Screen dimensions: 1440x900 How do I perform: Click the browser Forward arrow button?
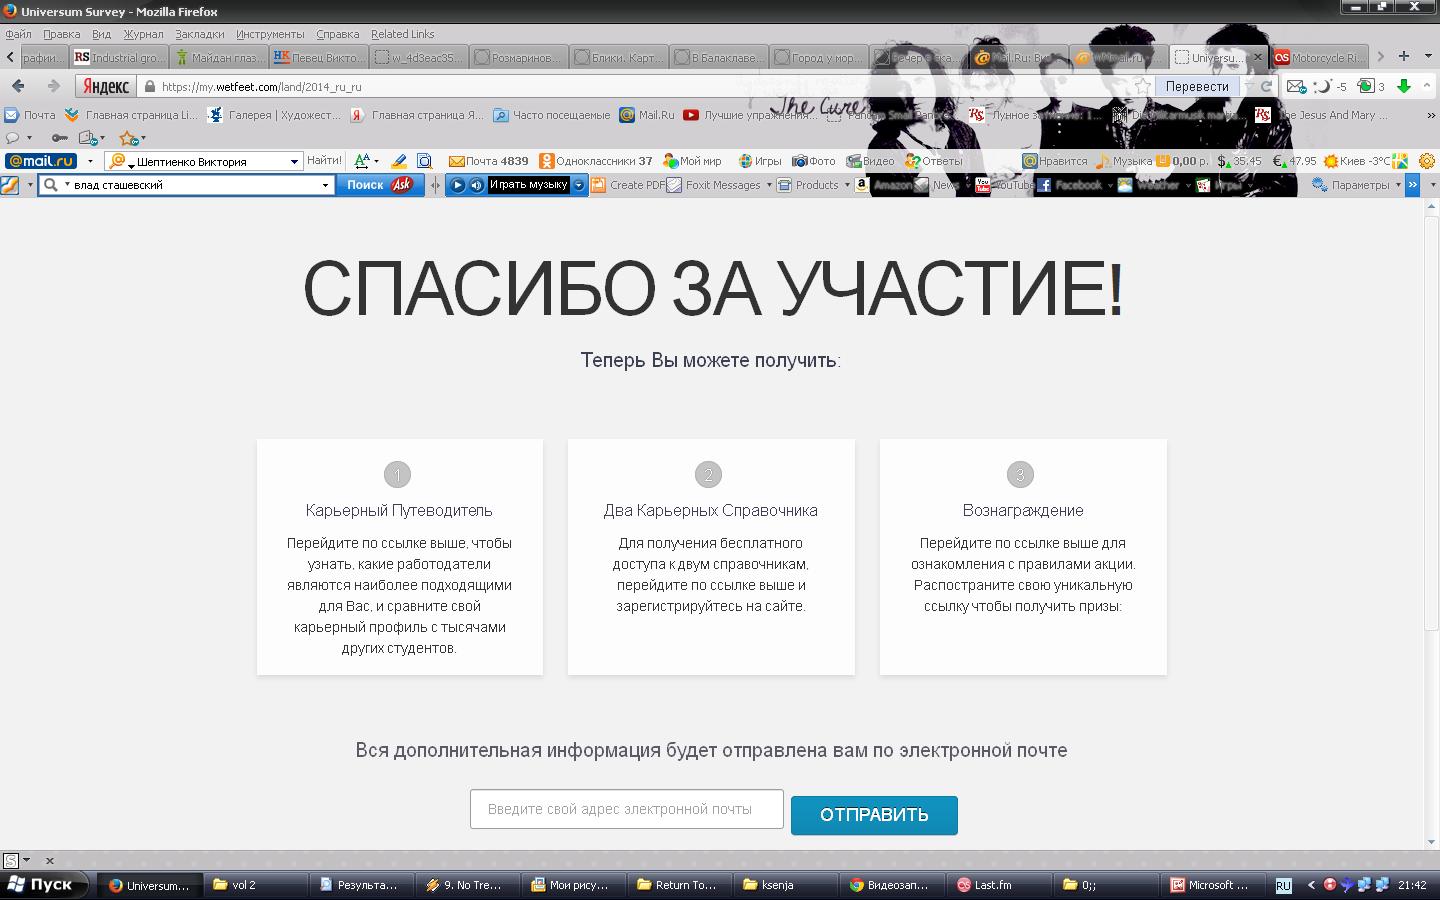point(53,86)
